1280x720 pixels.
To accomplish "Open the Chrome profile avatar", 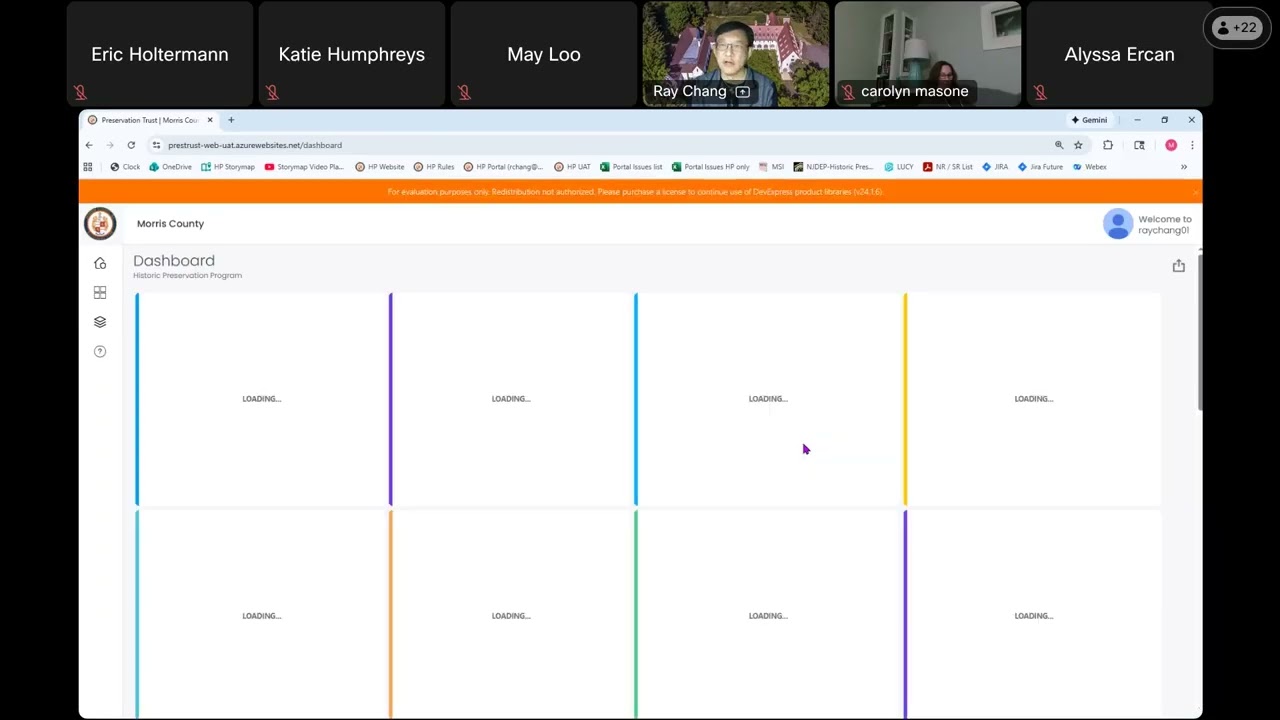I will (x=1171, y=145).
